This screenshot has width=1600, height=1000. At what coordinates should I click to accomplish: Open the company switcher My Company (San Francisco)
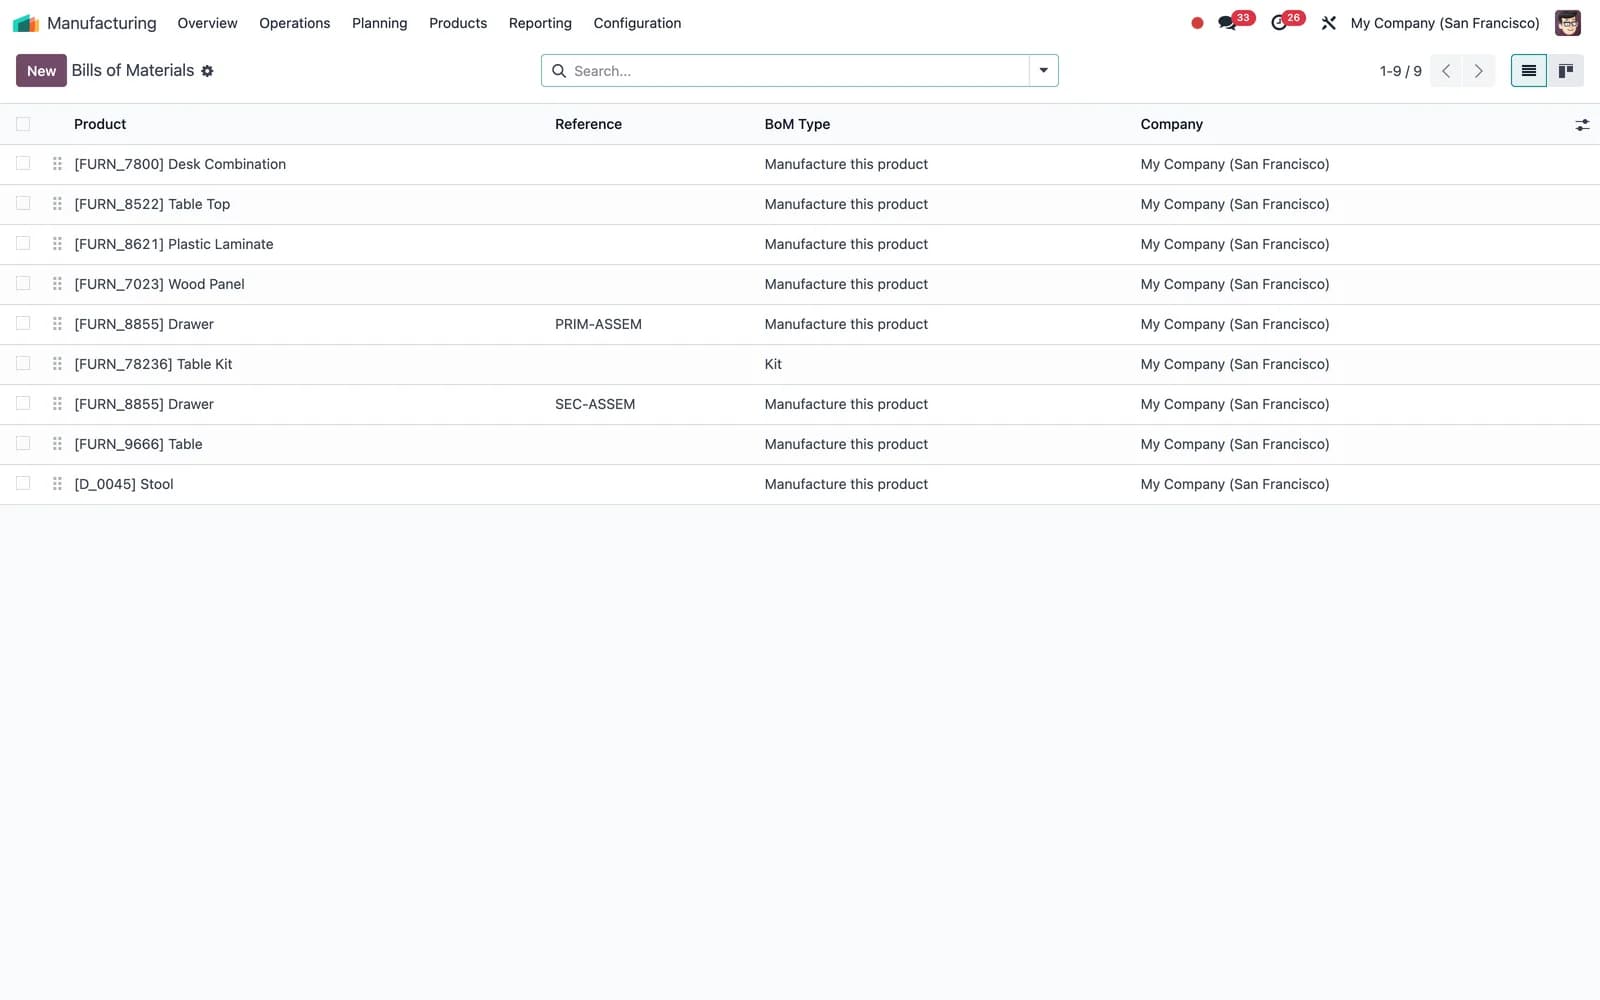(x=1445, y=23)
